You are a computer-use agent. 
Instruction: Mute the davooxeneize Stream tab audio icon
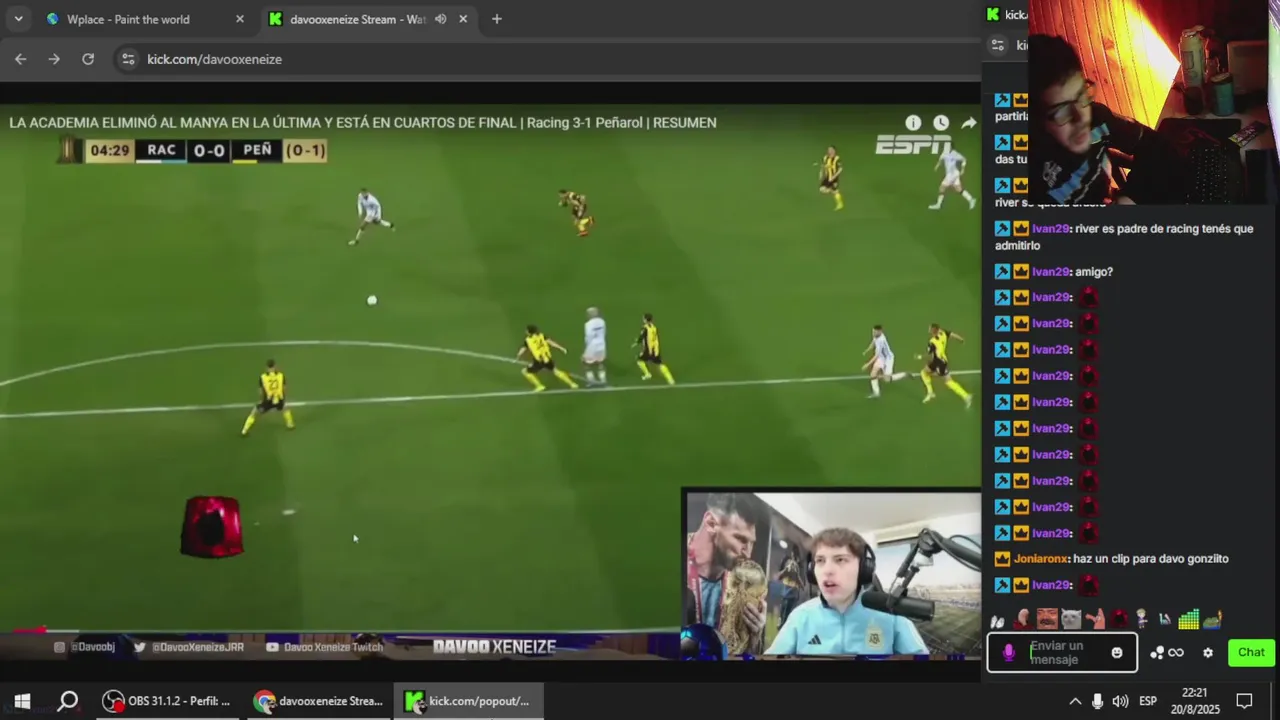440,19
